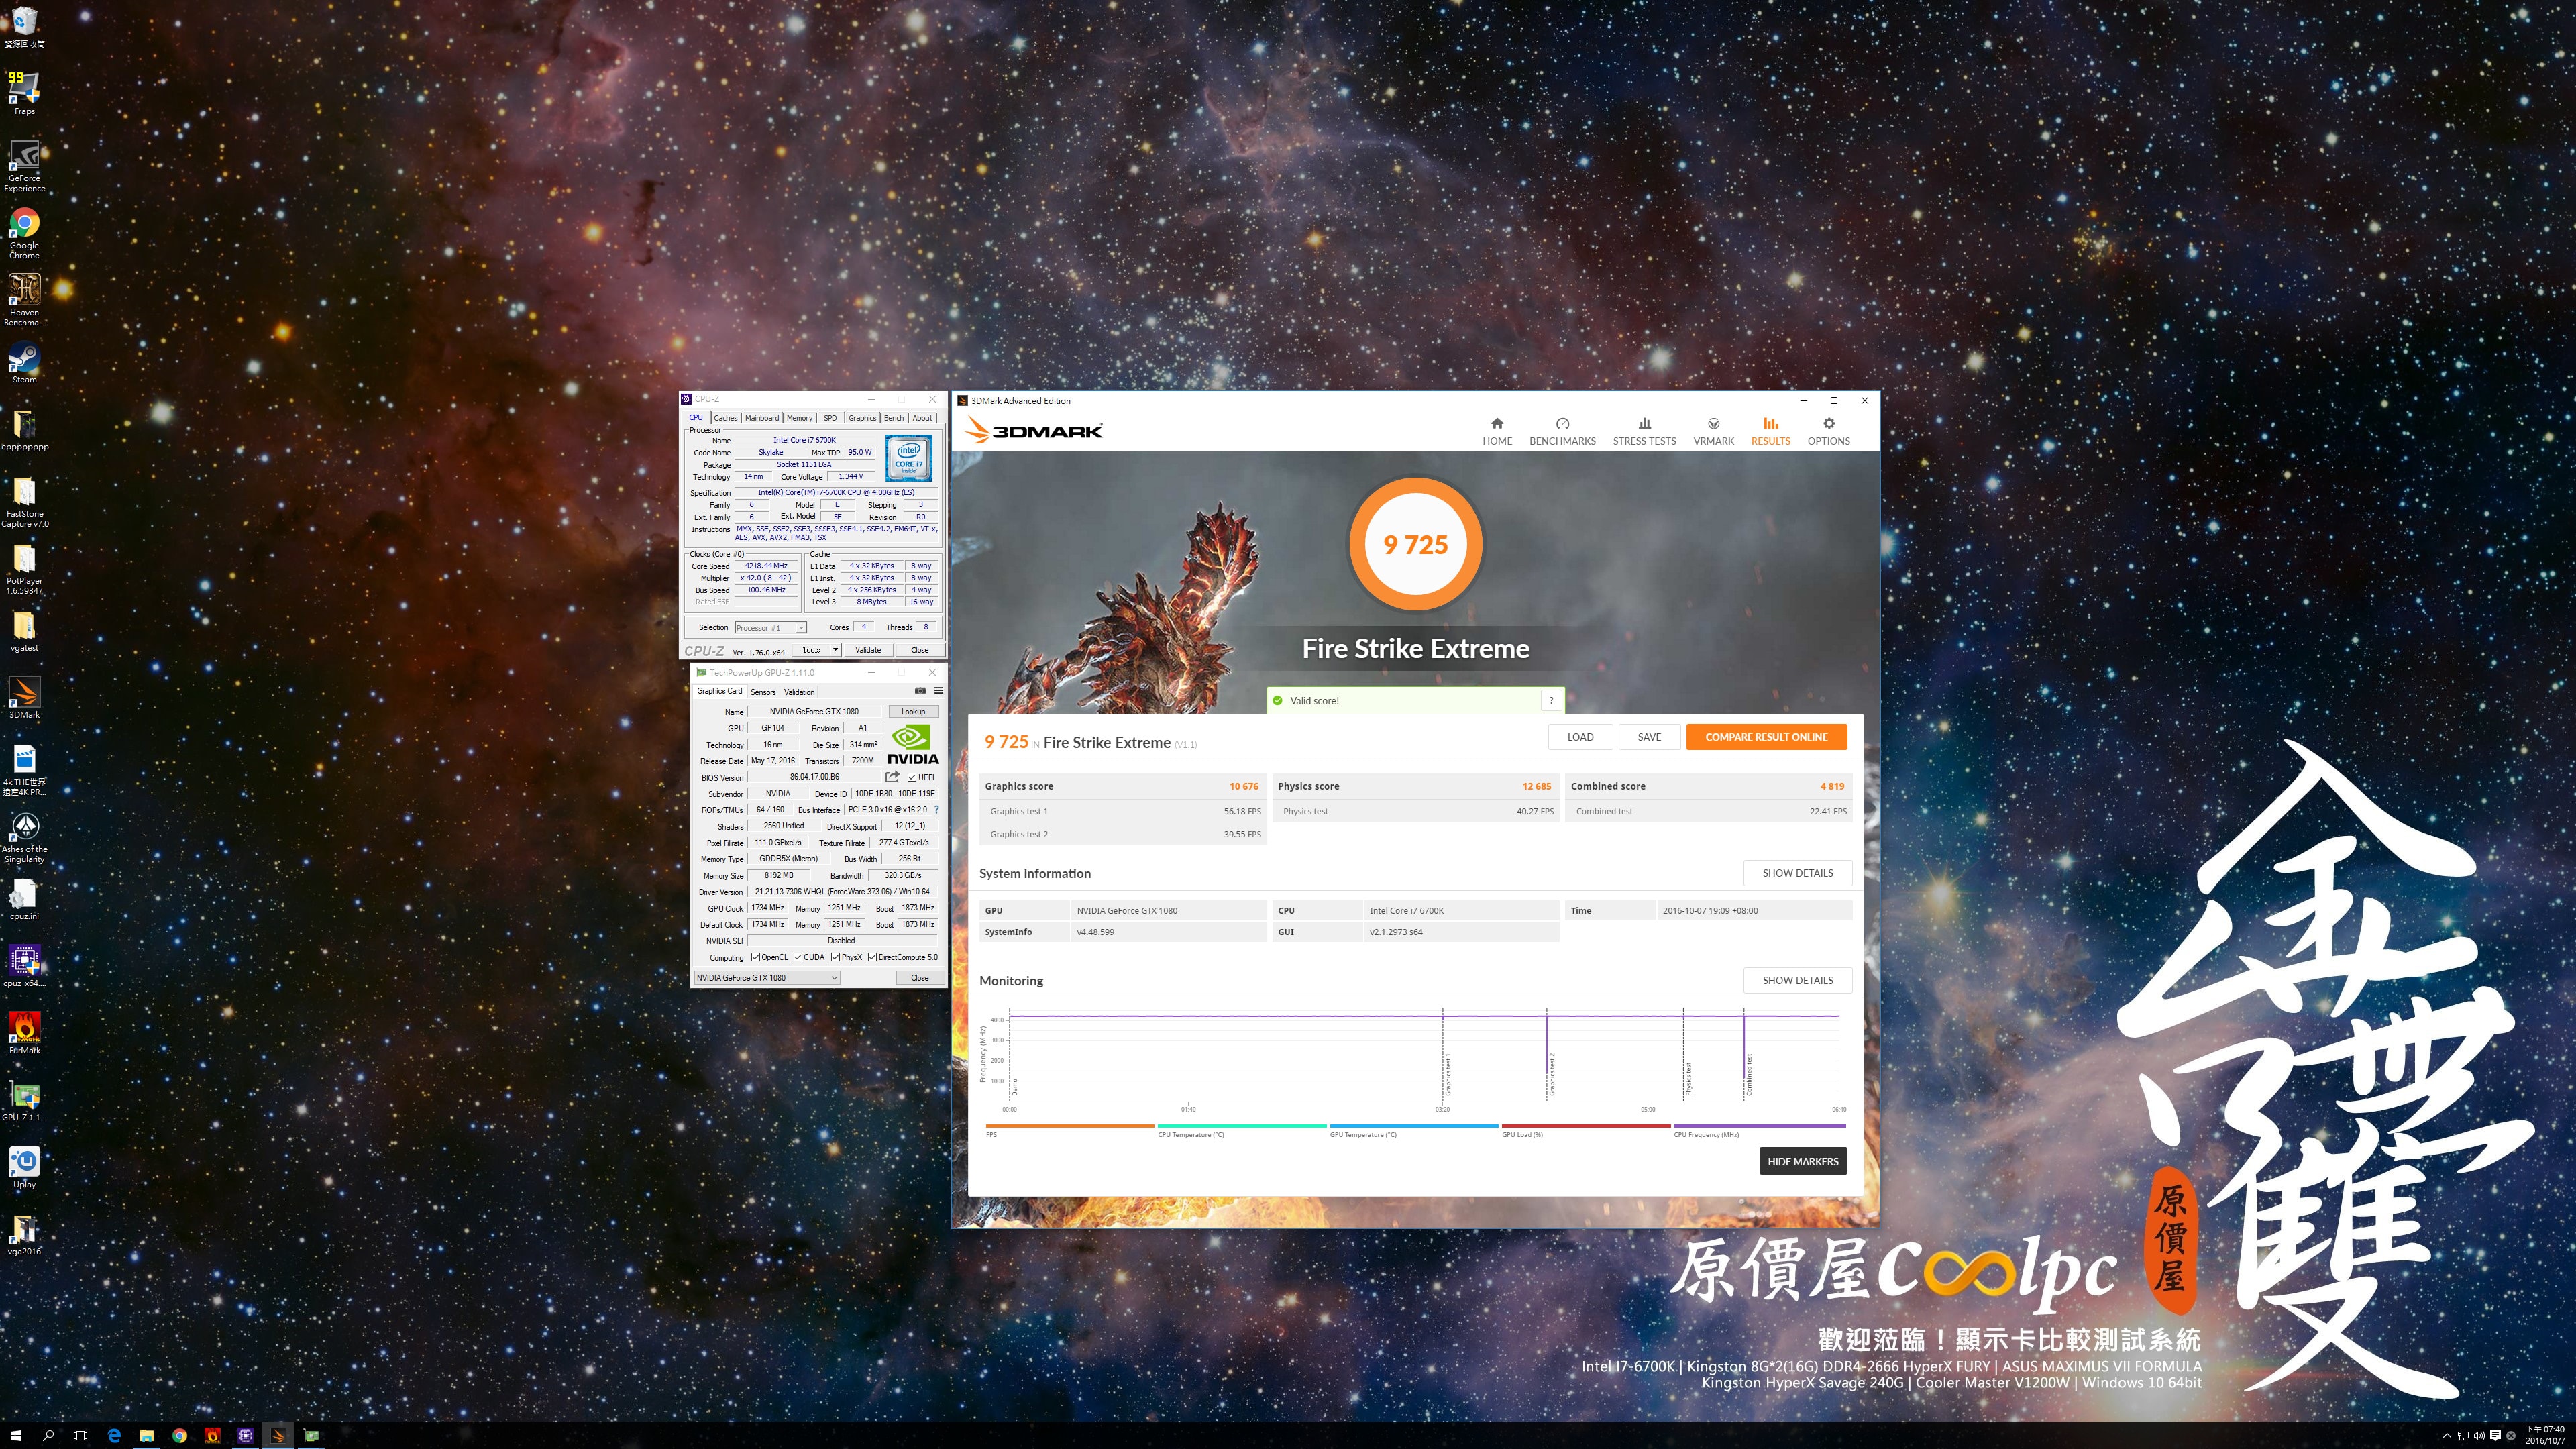Switch to the Validation tab in GPU-Z
Screen dimensions: 2576x1449
click(799, 692)
